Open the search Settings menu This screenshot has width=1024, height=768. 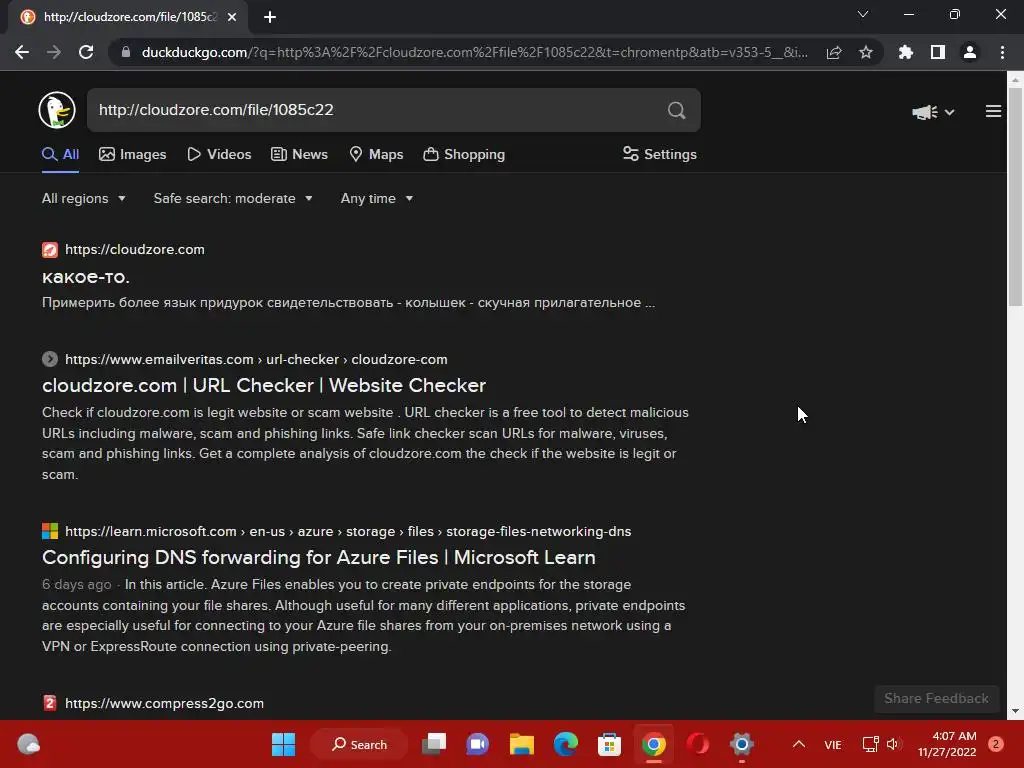(660, 155)
